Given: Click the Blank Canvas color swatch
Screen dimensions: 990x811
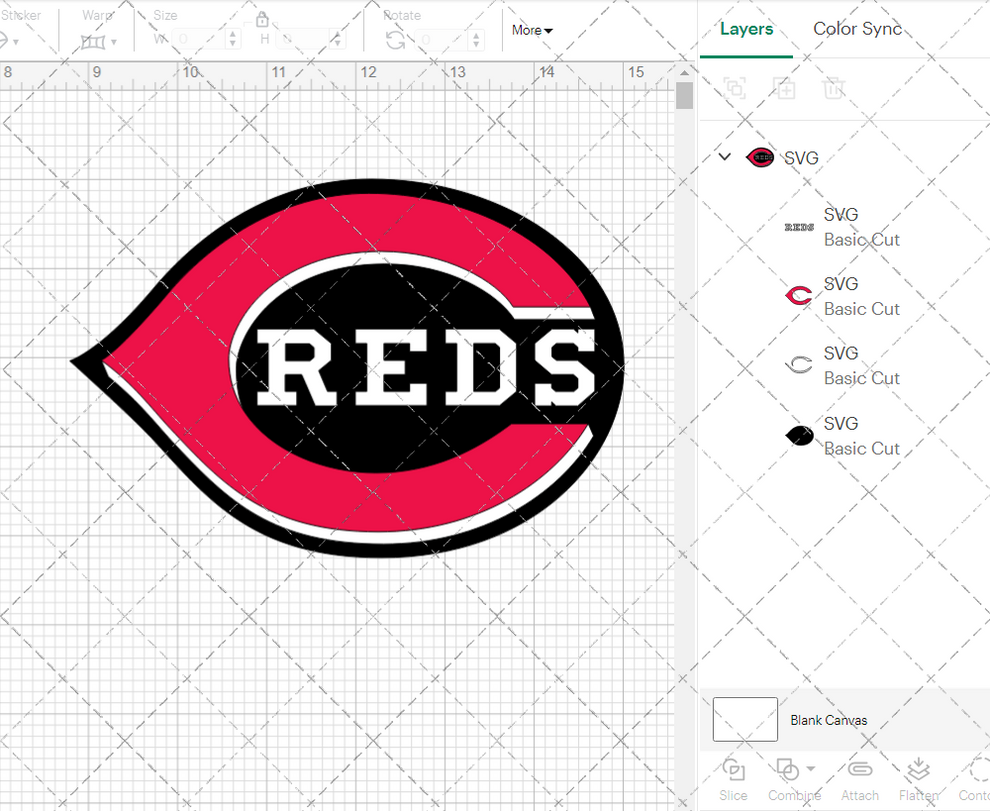Looking at the screenshot, I should (x=744, y=720).
